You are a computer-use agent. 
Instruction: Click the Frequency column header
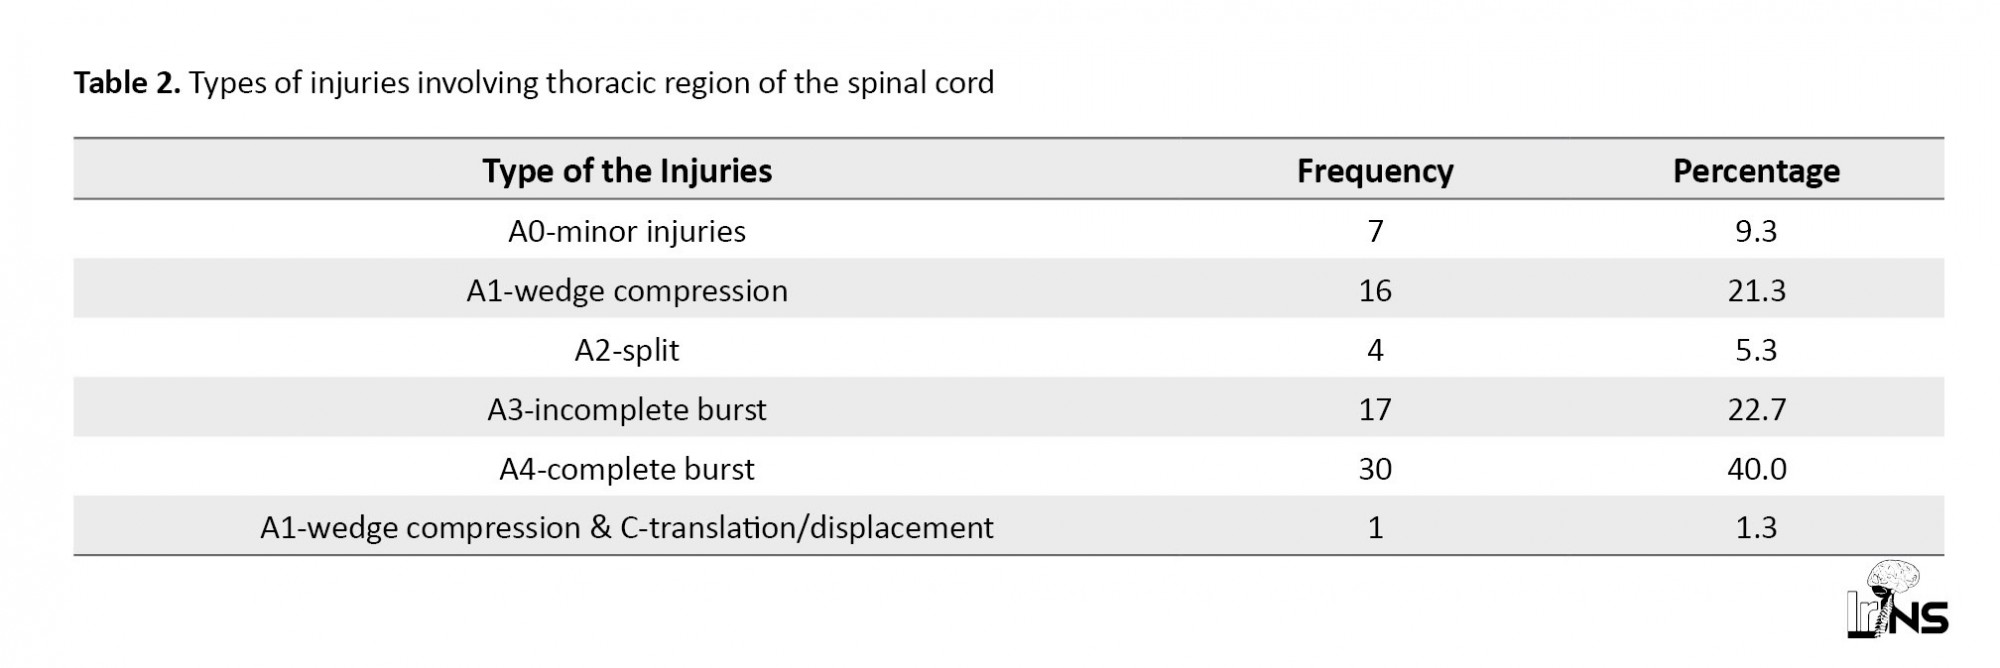pos(1375,171)
